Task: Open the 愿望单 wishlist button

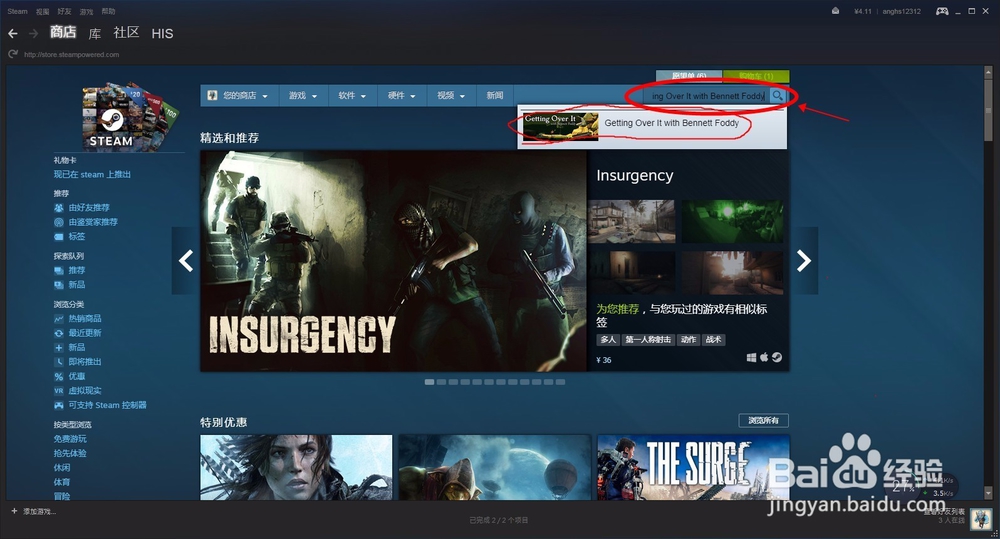Action: (689, 77)
